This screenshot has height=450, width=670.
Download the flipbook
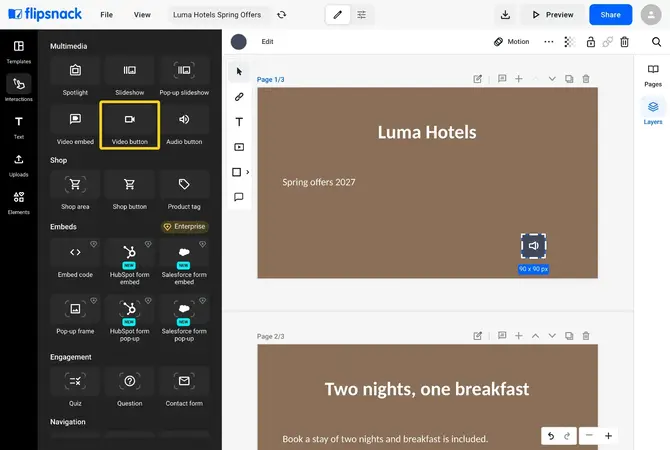click(505, 15)
